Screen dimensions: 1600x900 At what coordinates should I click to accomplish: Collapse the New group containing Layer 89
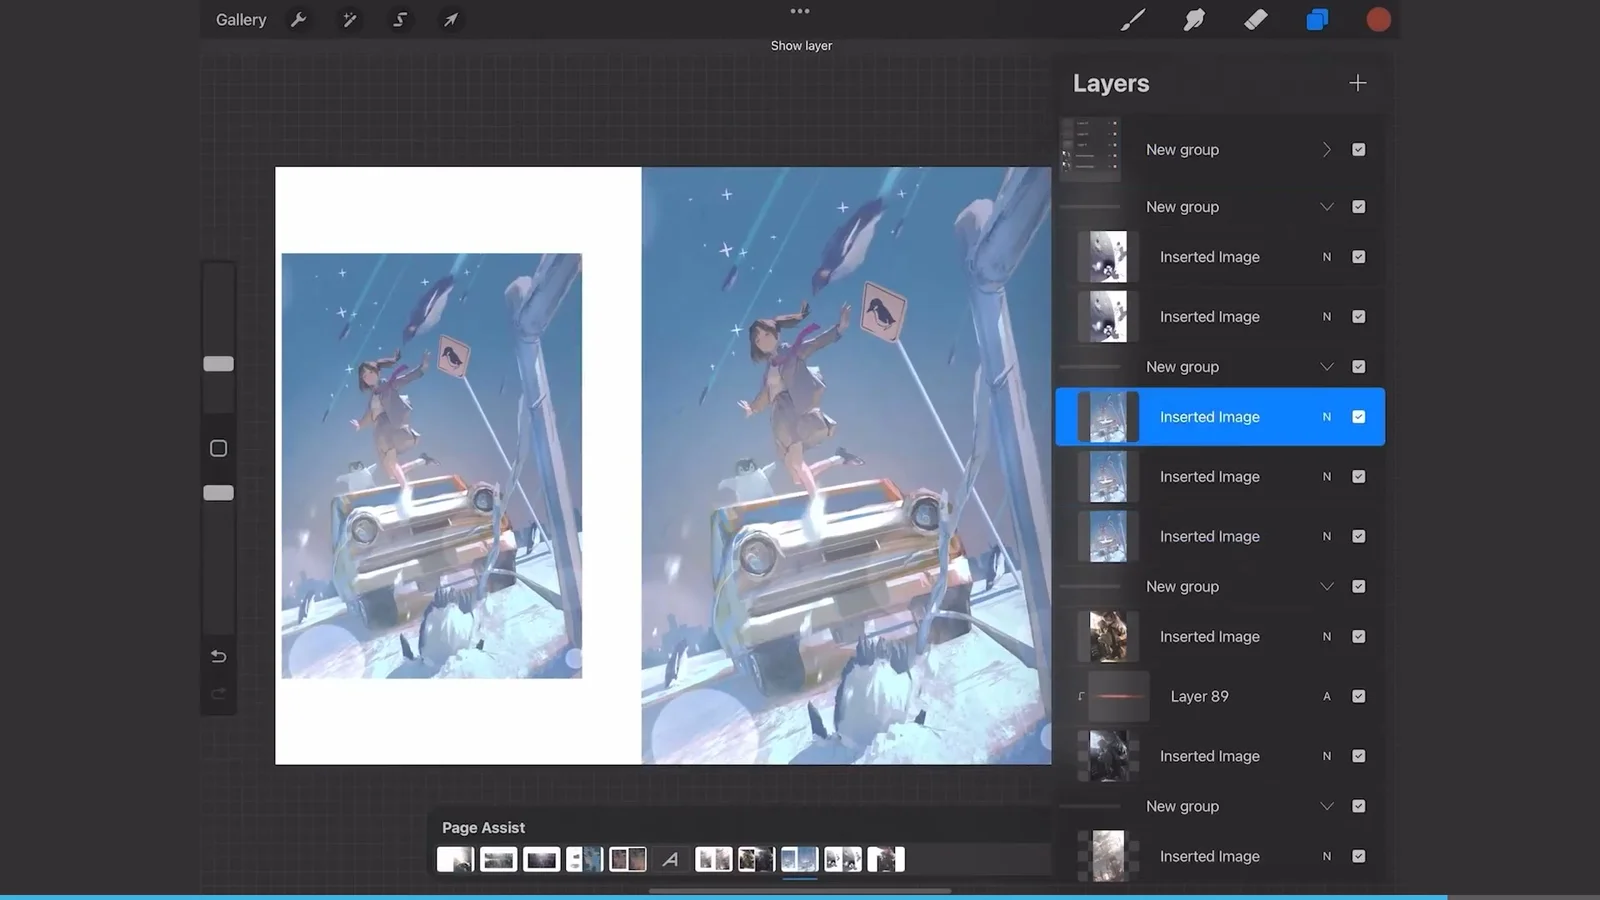pyautogui.click(x=1327, y=587)
